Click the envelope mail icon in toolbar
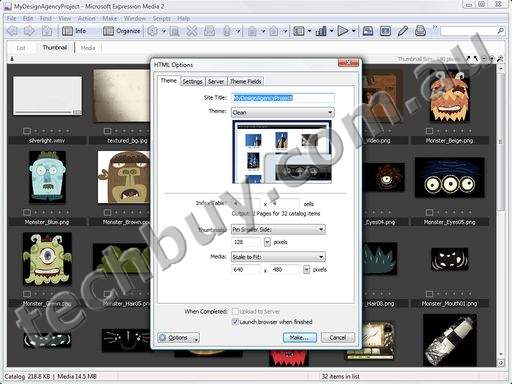512x384 pixels. click(x=209, y=31)
